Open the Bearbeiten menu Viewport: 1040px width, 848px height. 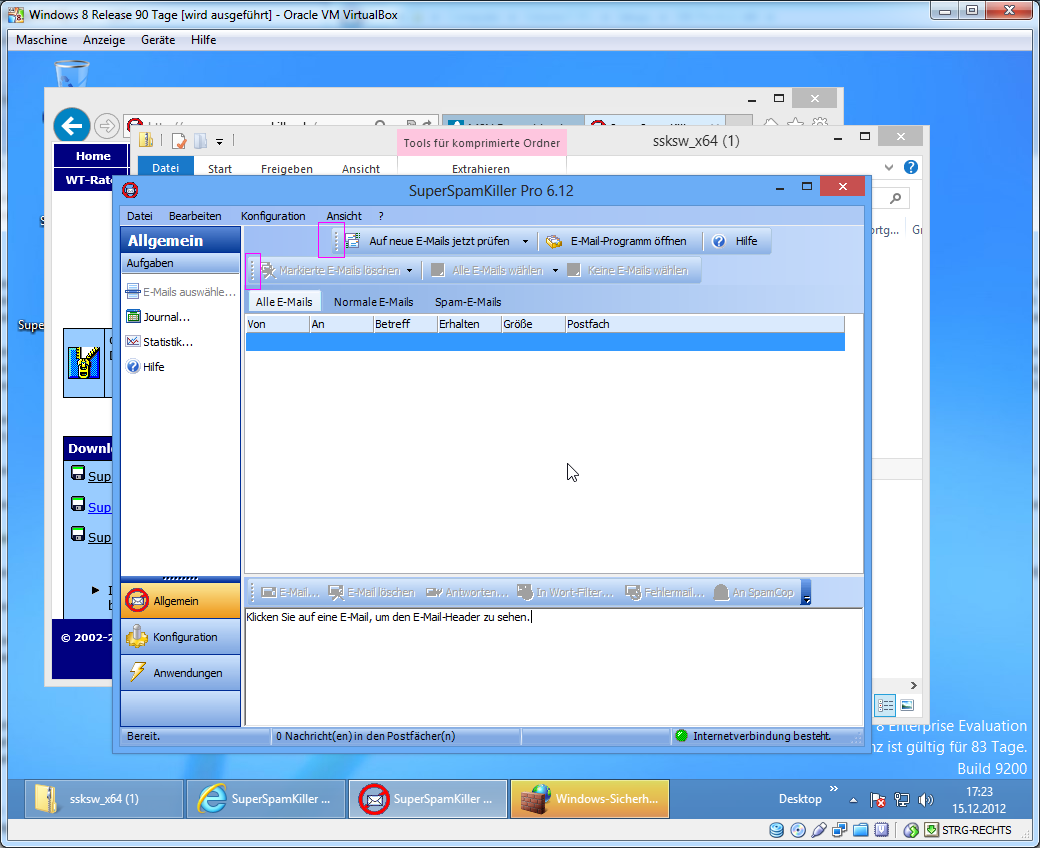pyautogui.click(x=195, y=216)
